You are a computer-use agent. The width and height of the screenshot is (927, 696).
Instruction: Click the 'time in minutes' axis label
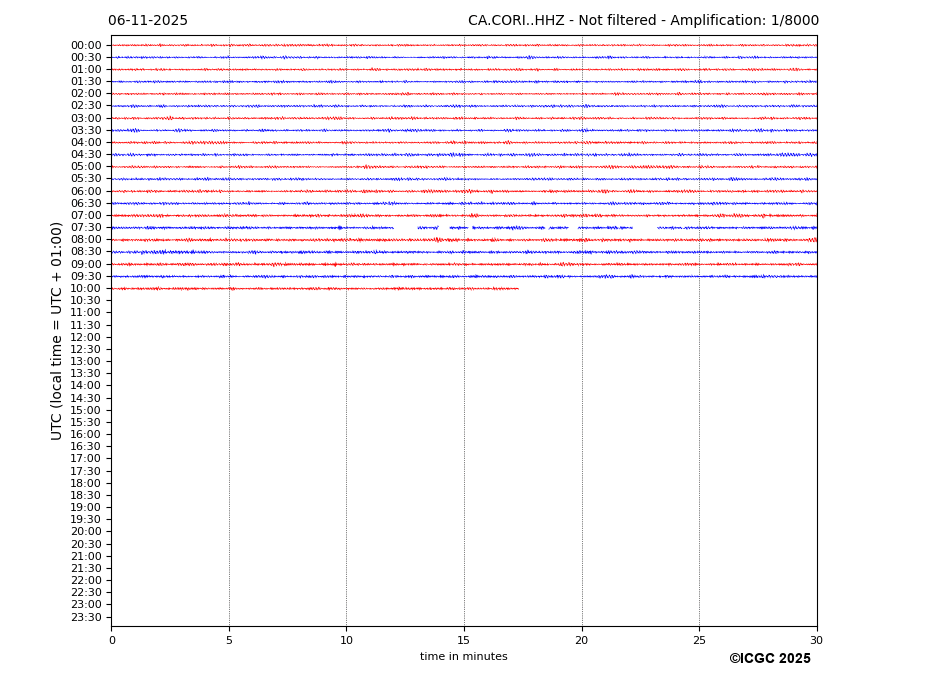463,657
